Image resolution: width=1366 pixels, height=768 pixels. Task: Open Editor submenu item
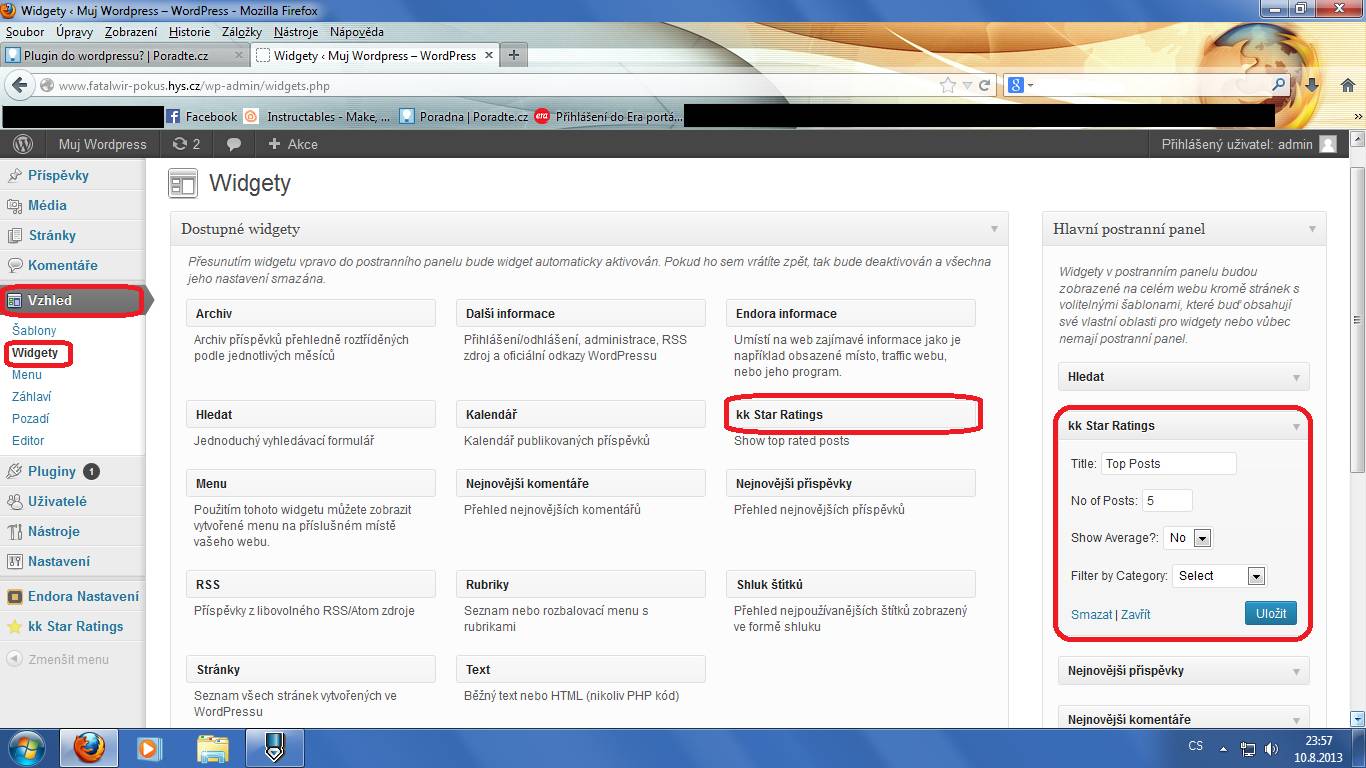28,440
